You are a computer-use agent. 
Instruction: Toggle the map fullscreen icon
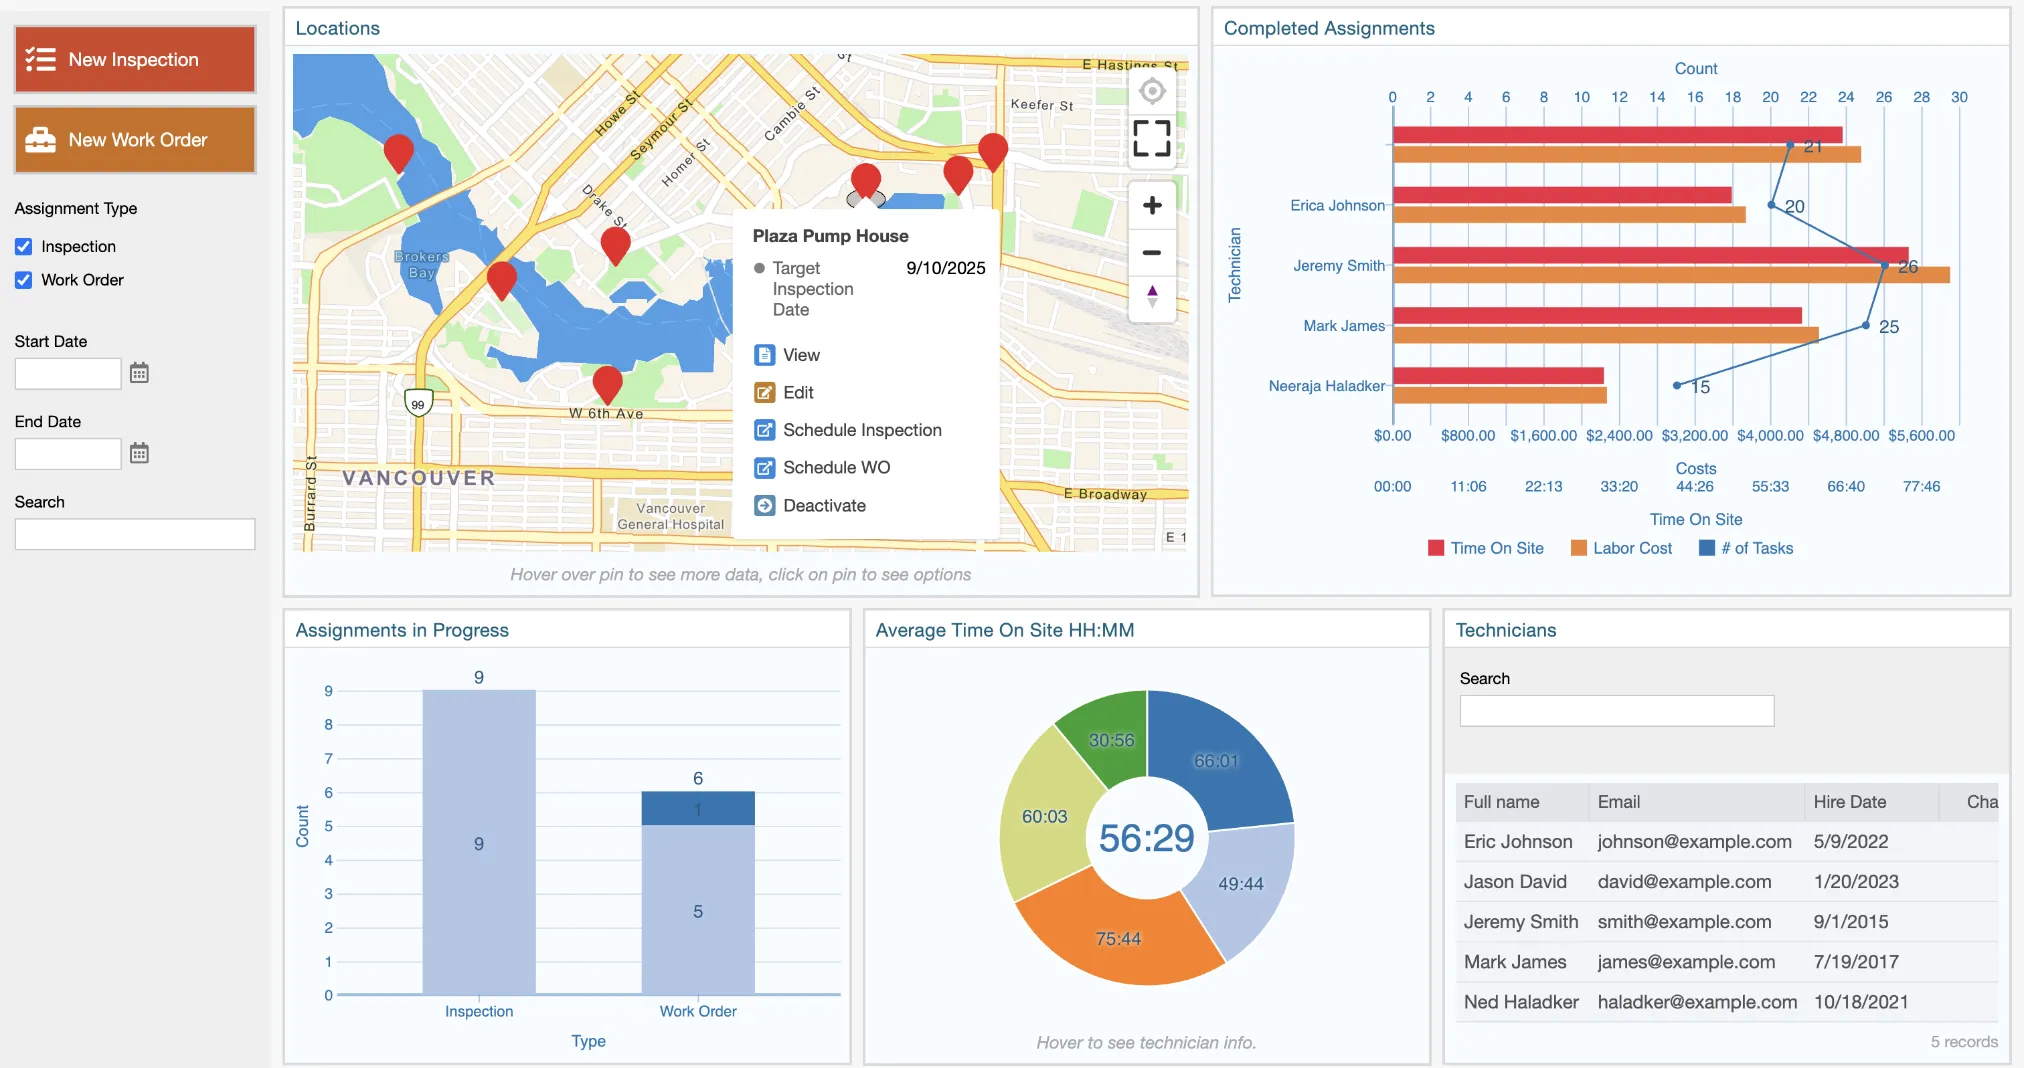point(1152,139)
